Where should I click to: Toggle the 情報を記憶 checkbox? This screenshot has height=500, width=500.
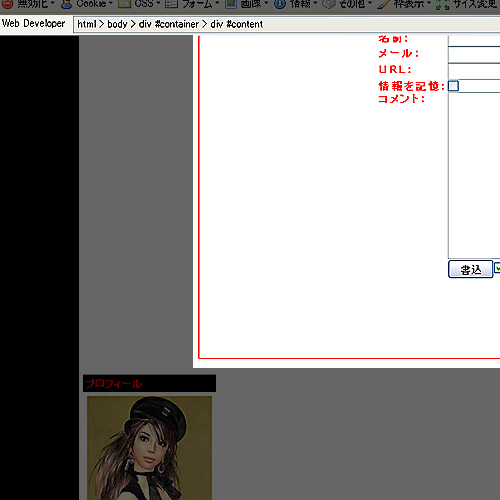click(453, 86)
